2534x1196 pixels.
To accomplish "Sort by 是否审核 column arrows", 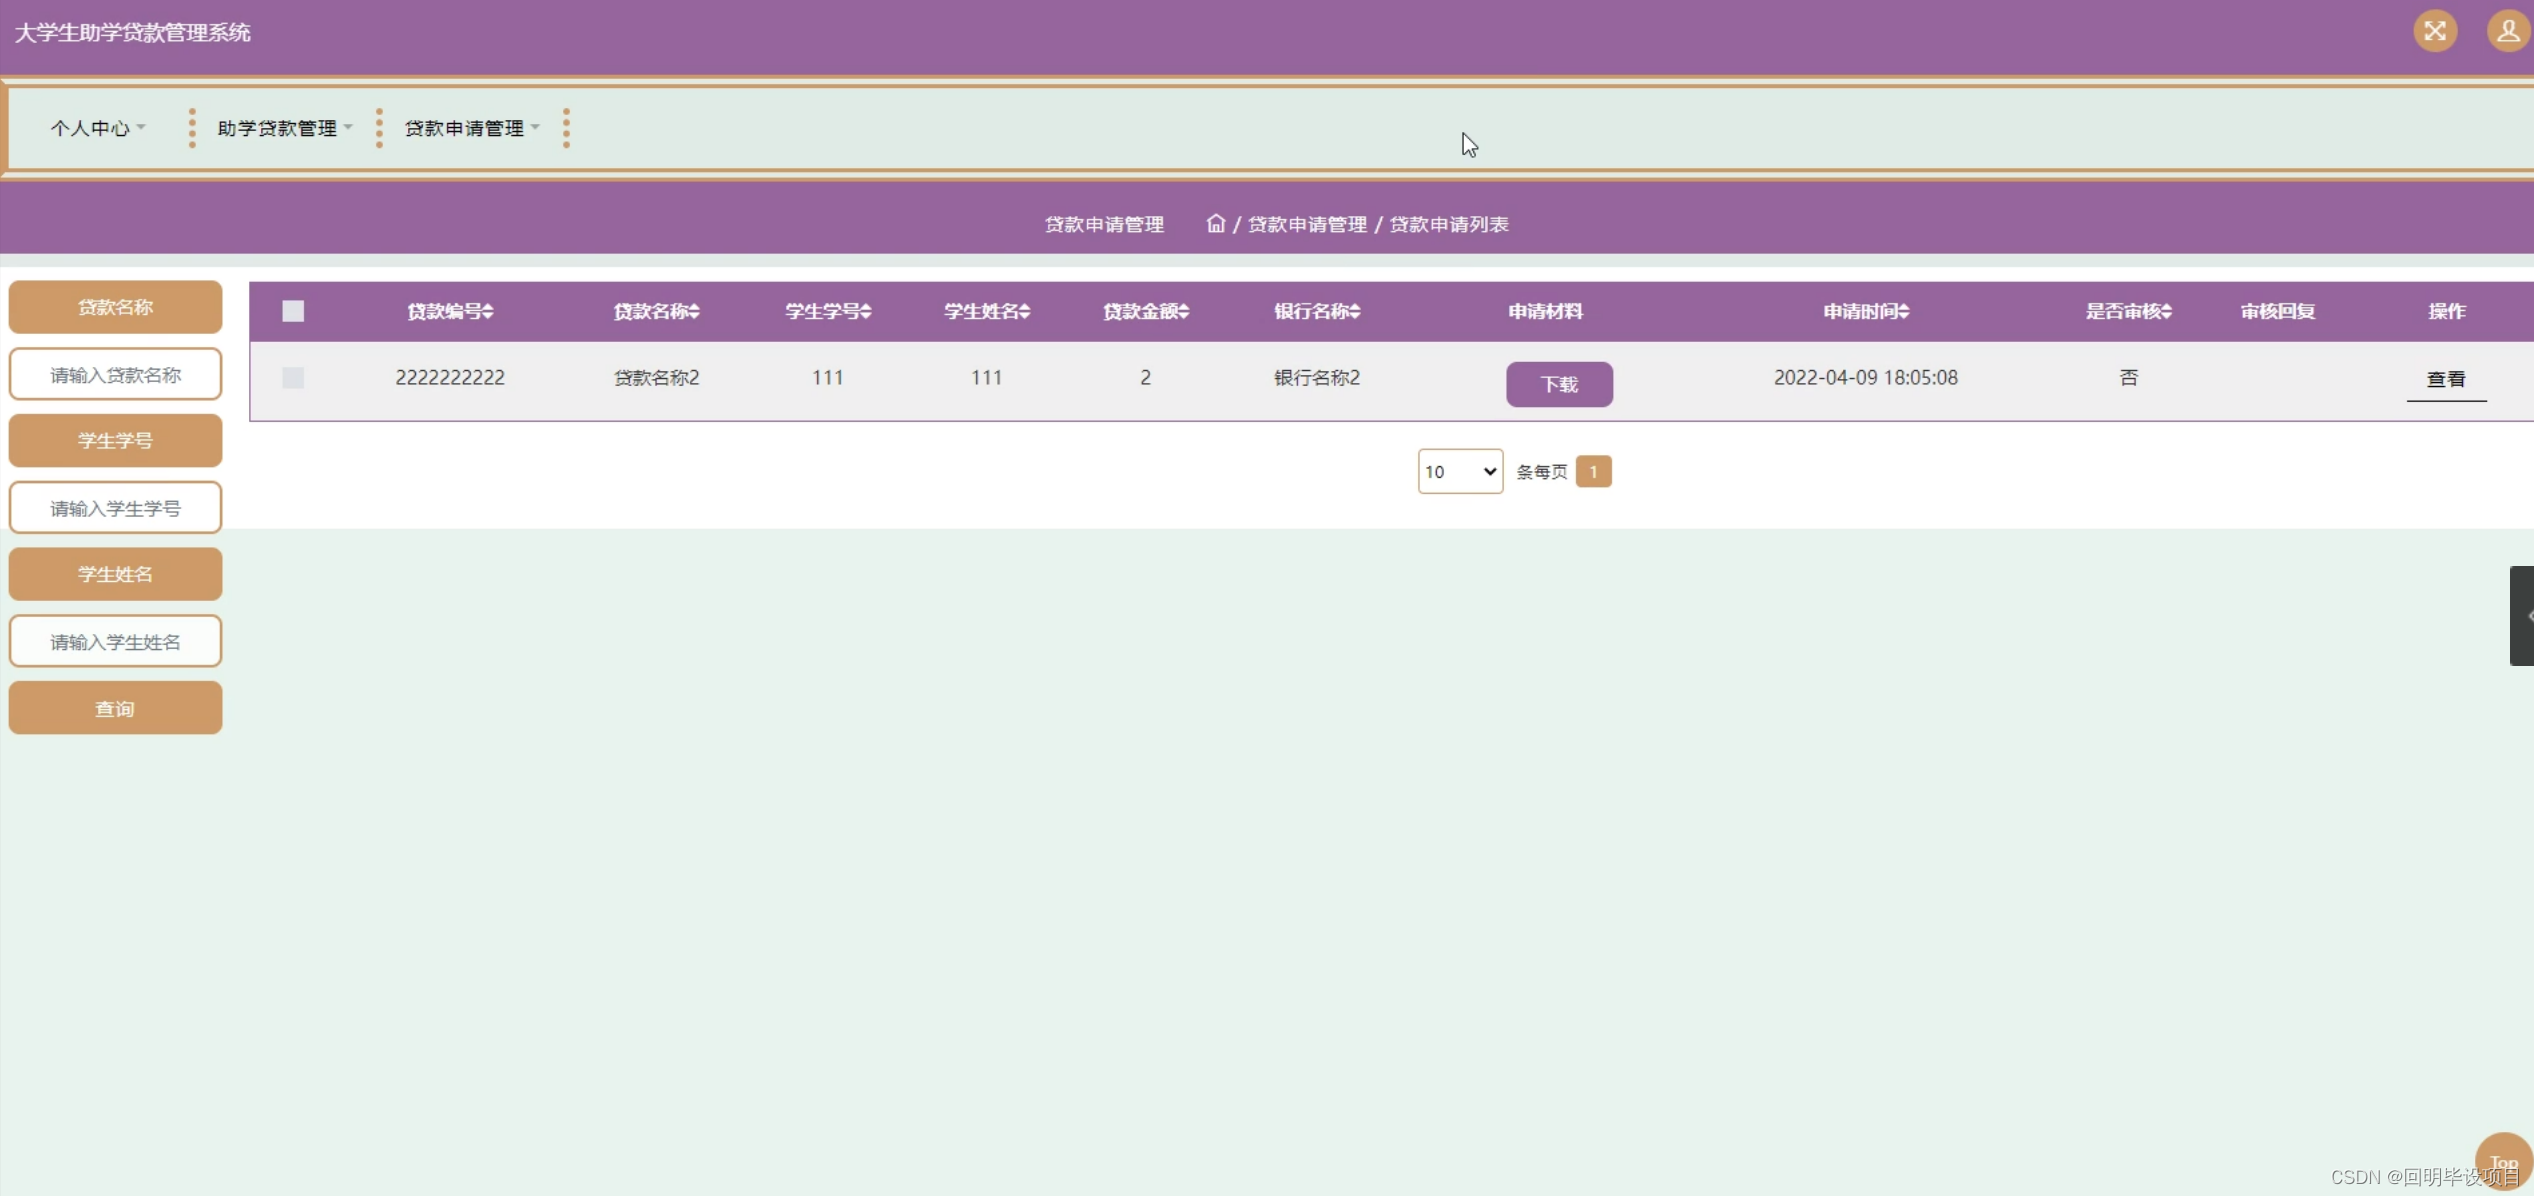I will click(x=2166, y=312).
